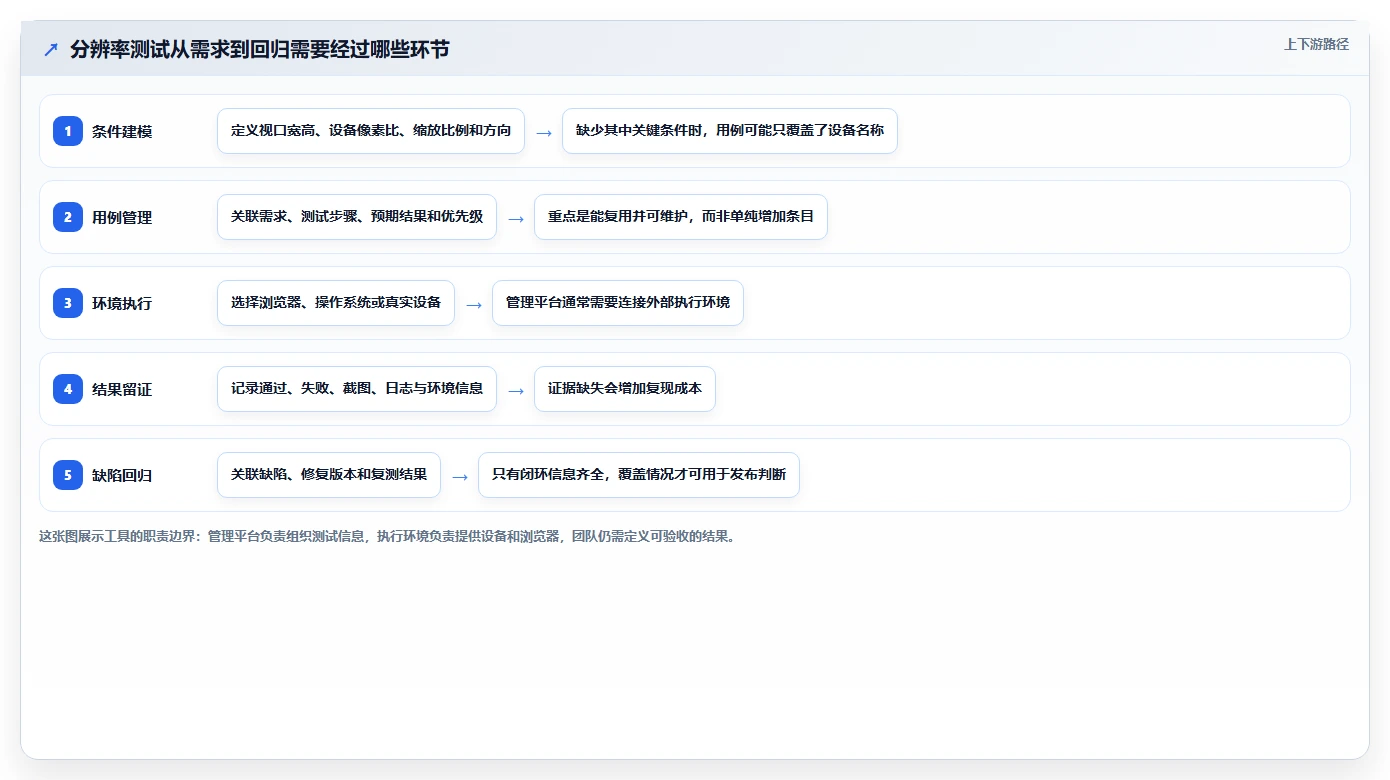Select the step number 5 badge

point(68,475)
